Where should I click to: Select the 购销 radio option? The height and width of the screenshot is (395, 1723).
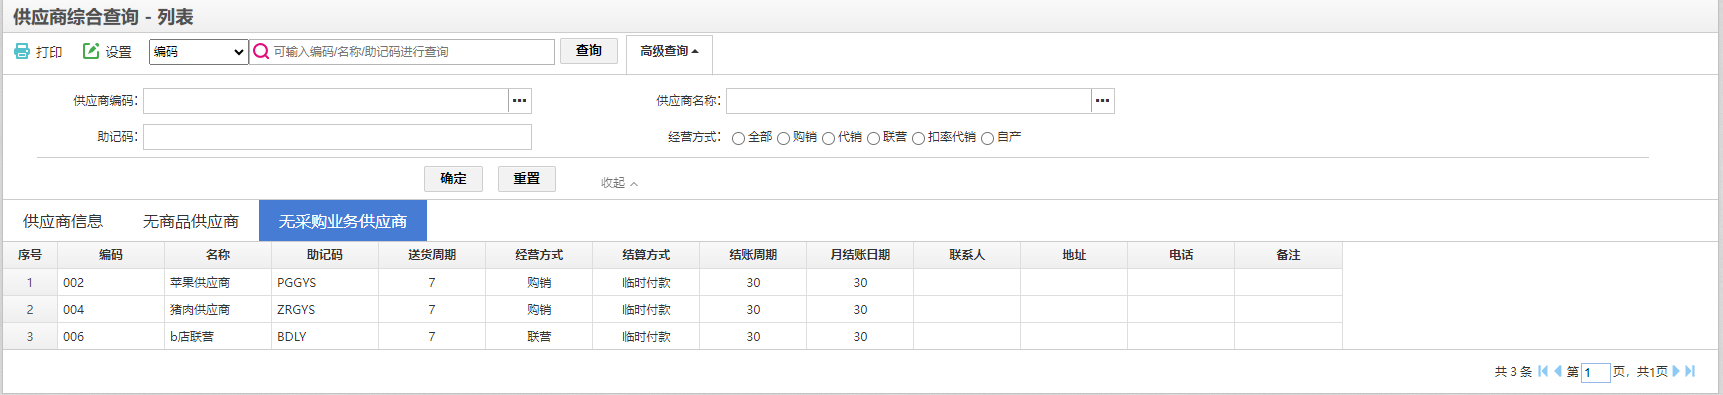[x=783, y=138]
